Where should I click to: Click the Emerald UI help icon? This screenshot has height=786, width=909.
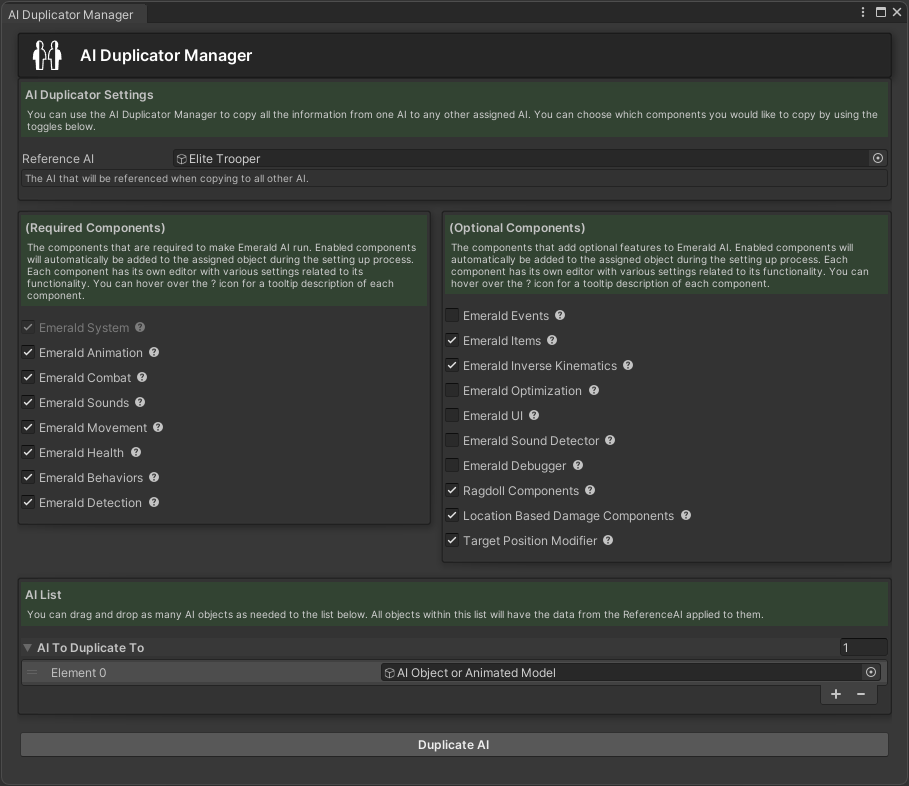(534, 415)
